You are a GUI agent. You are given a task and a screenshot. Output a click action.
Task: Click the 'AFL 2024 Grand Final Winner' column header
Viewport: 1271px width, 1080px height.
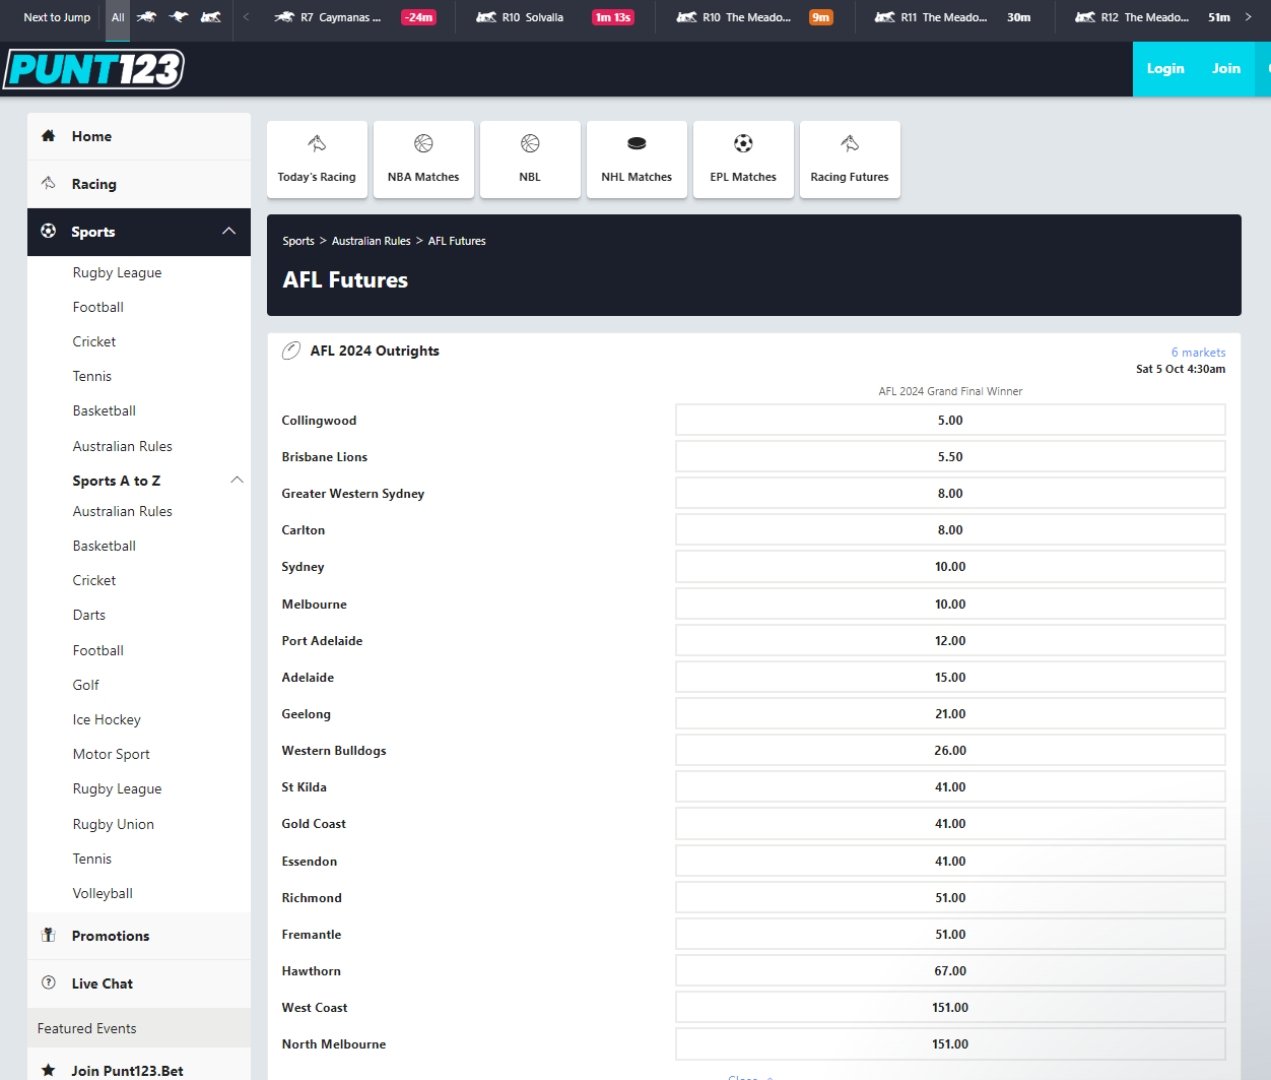(x=950, y=391)
